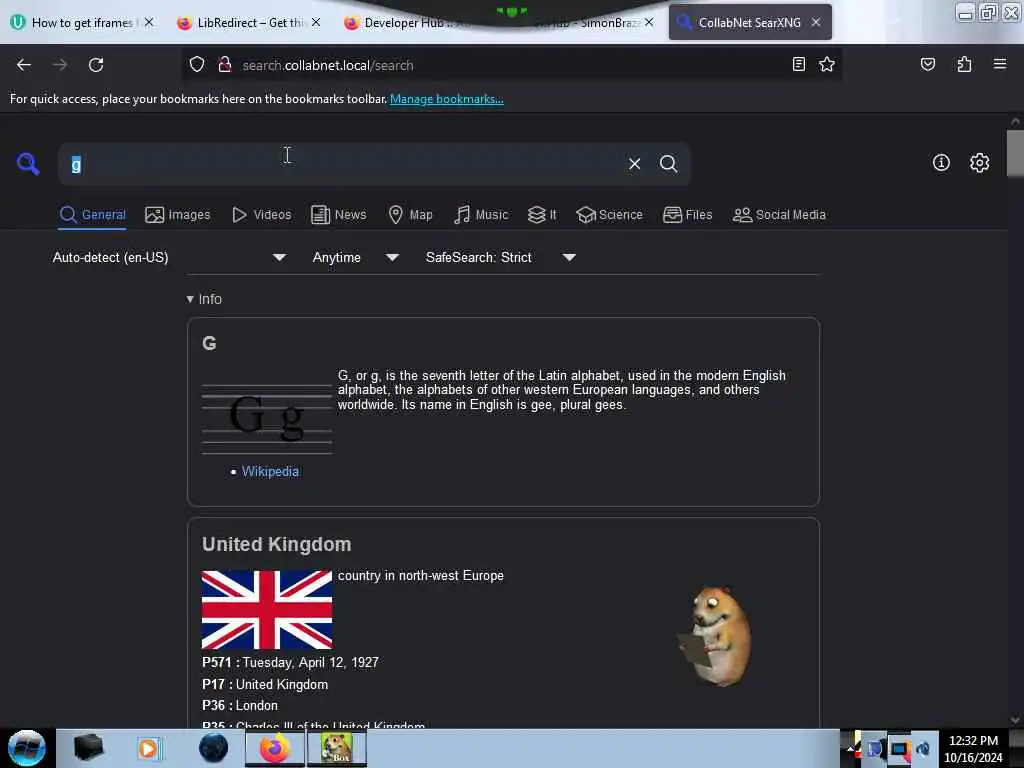The height and width of the screenshot is (768, 1024).
Task: Switch to Science category
Action: 609,215
